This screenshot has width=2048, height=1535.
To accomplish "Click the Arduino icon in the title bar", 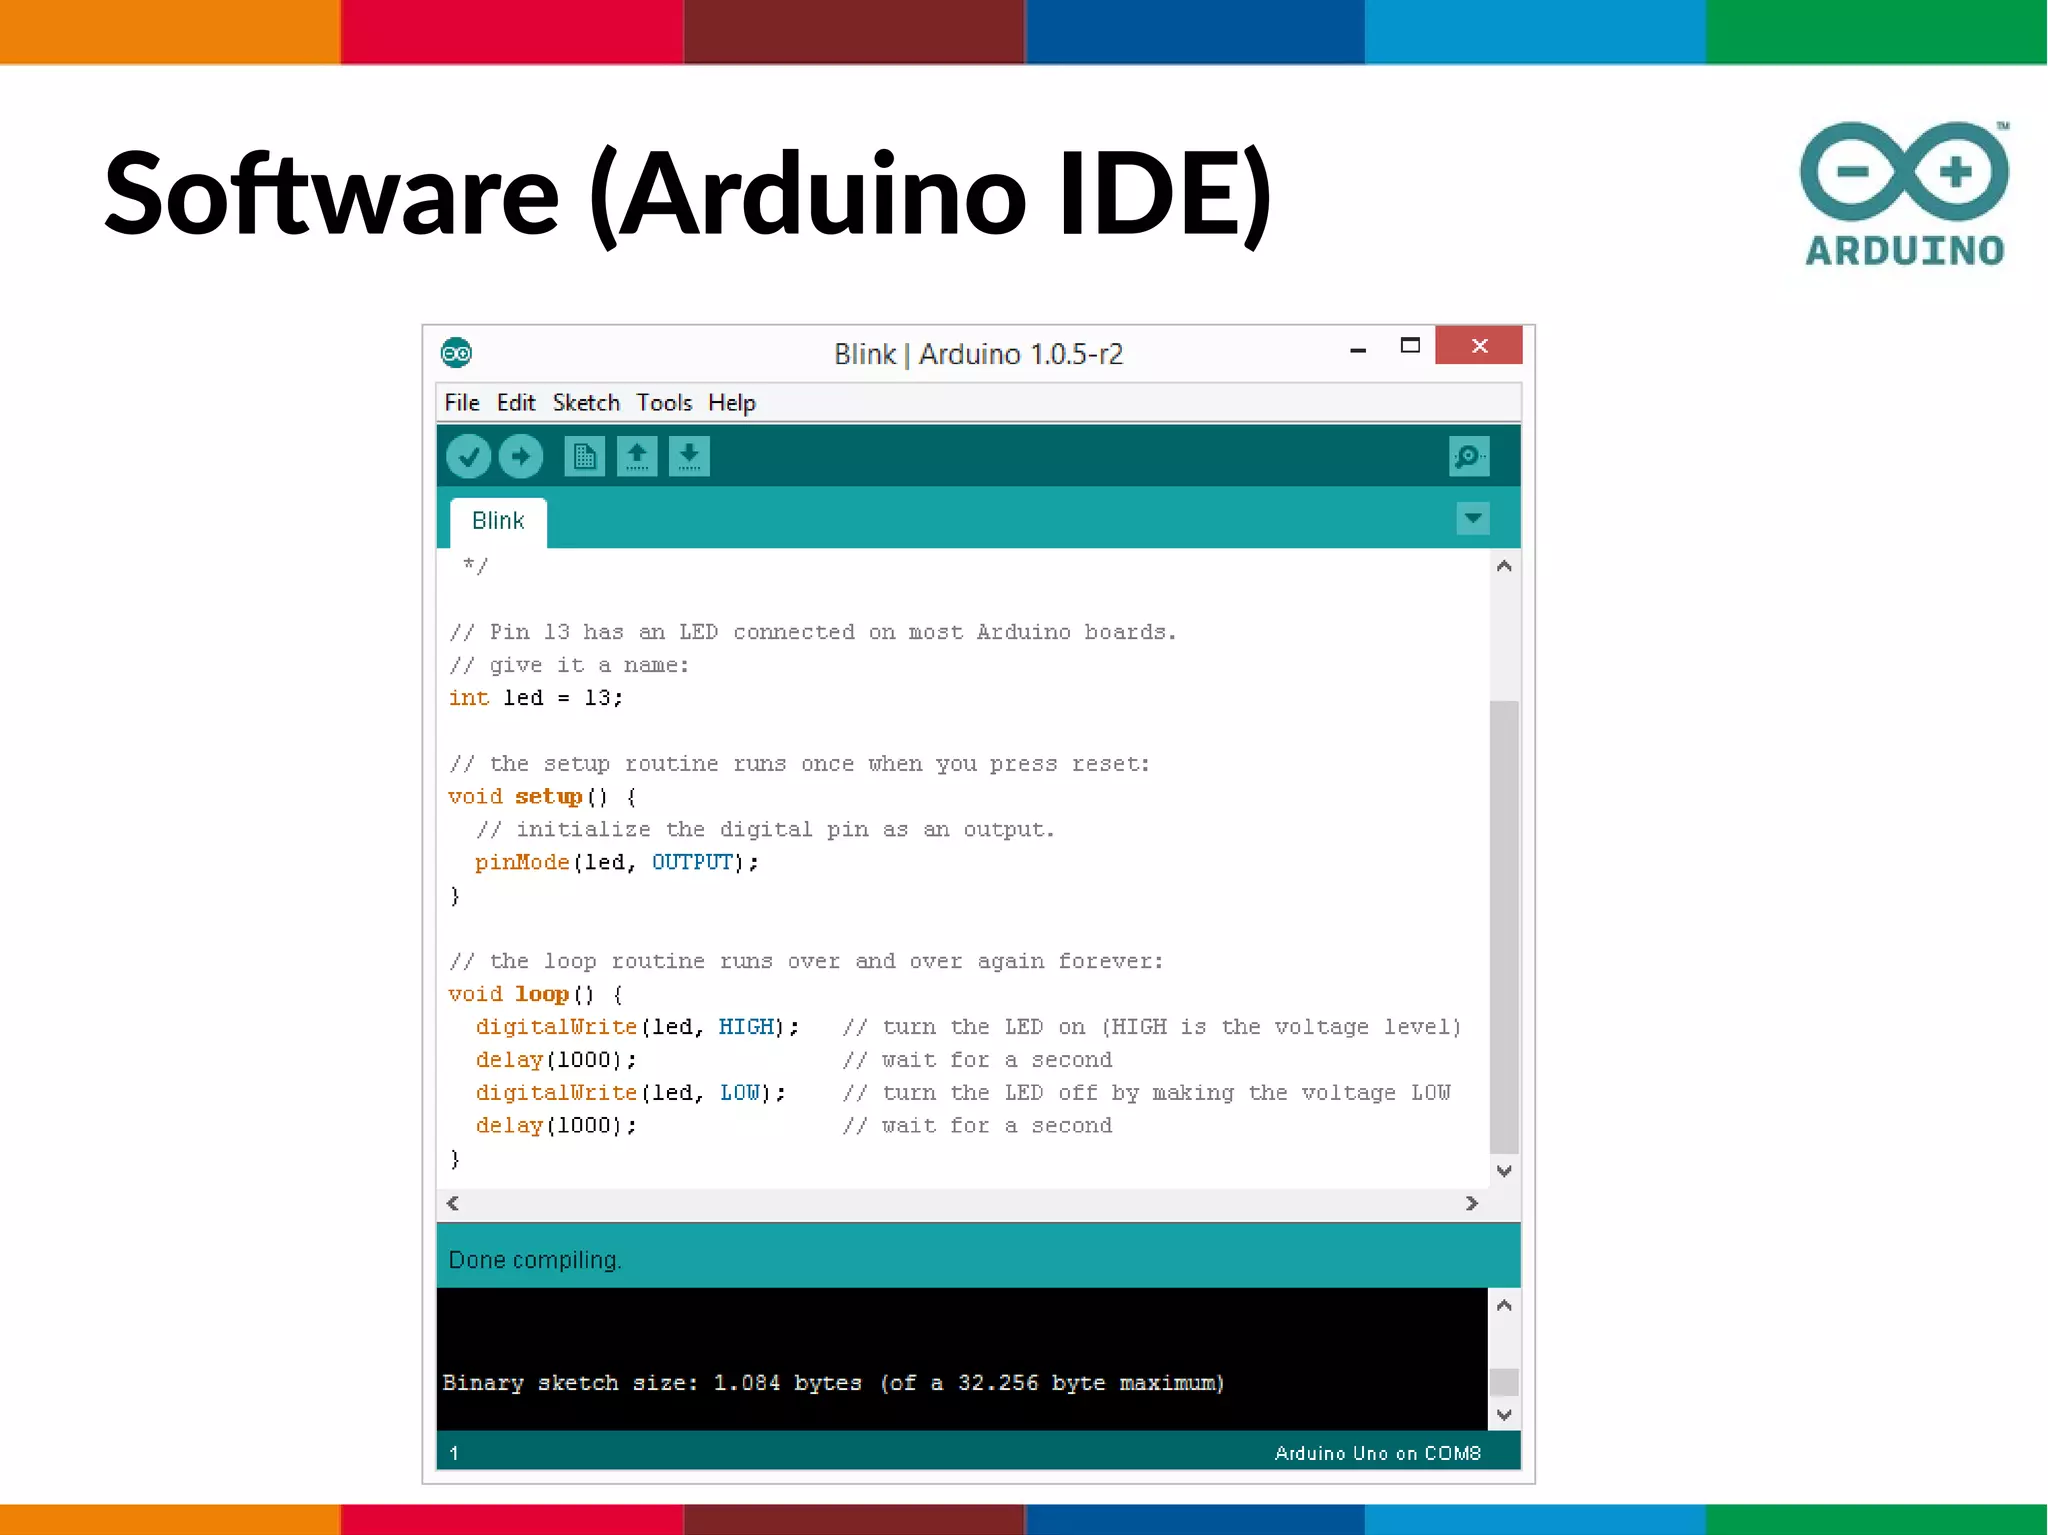I will pos(457,353).
